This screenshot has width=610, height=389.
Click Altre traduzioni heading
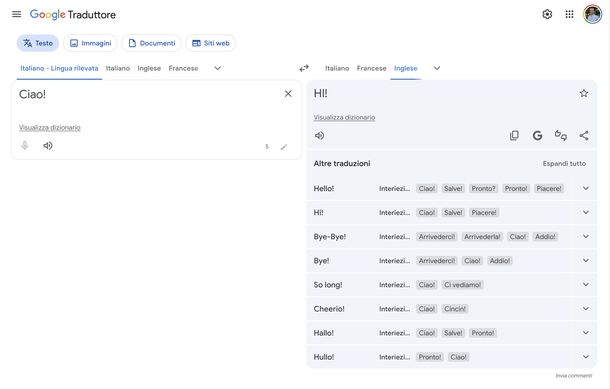(342, 164)
